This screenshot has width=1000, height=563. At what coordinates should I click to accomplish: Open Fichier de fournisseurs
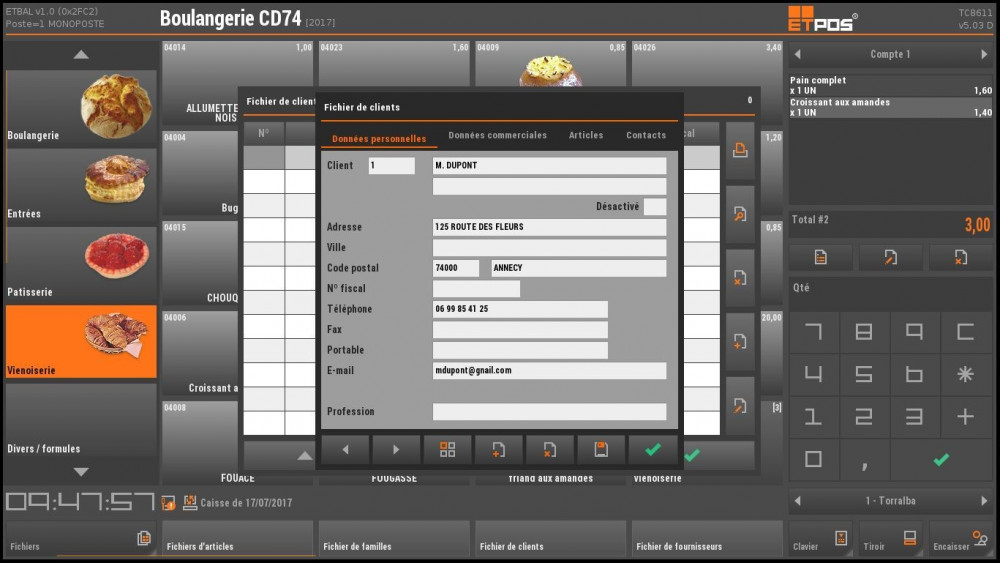(707, 539)
